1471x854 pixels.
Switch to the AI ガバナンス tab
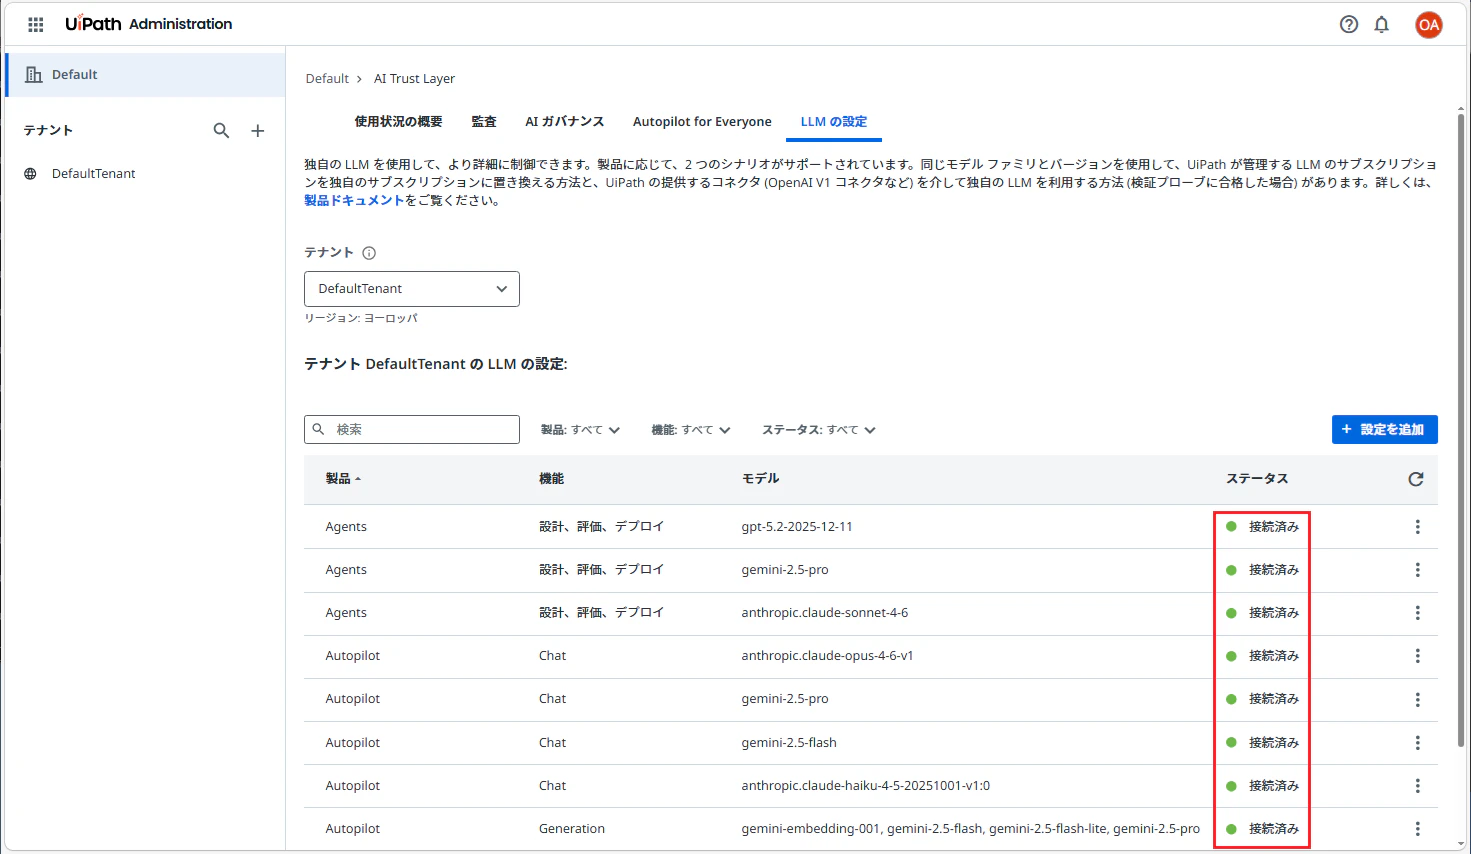(x=565, y=122)
